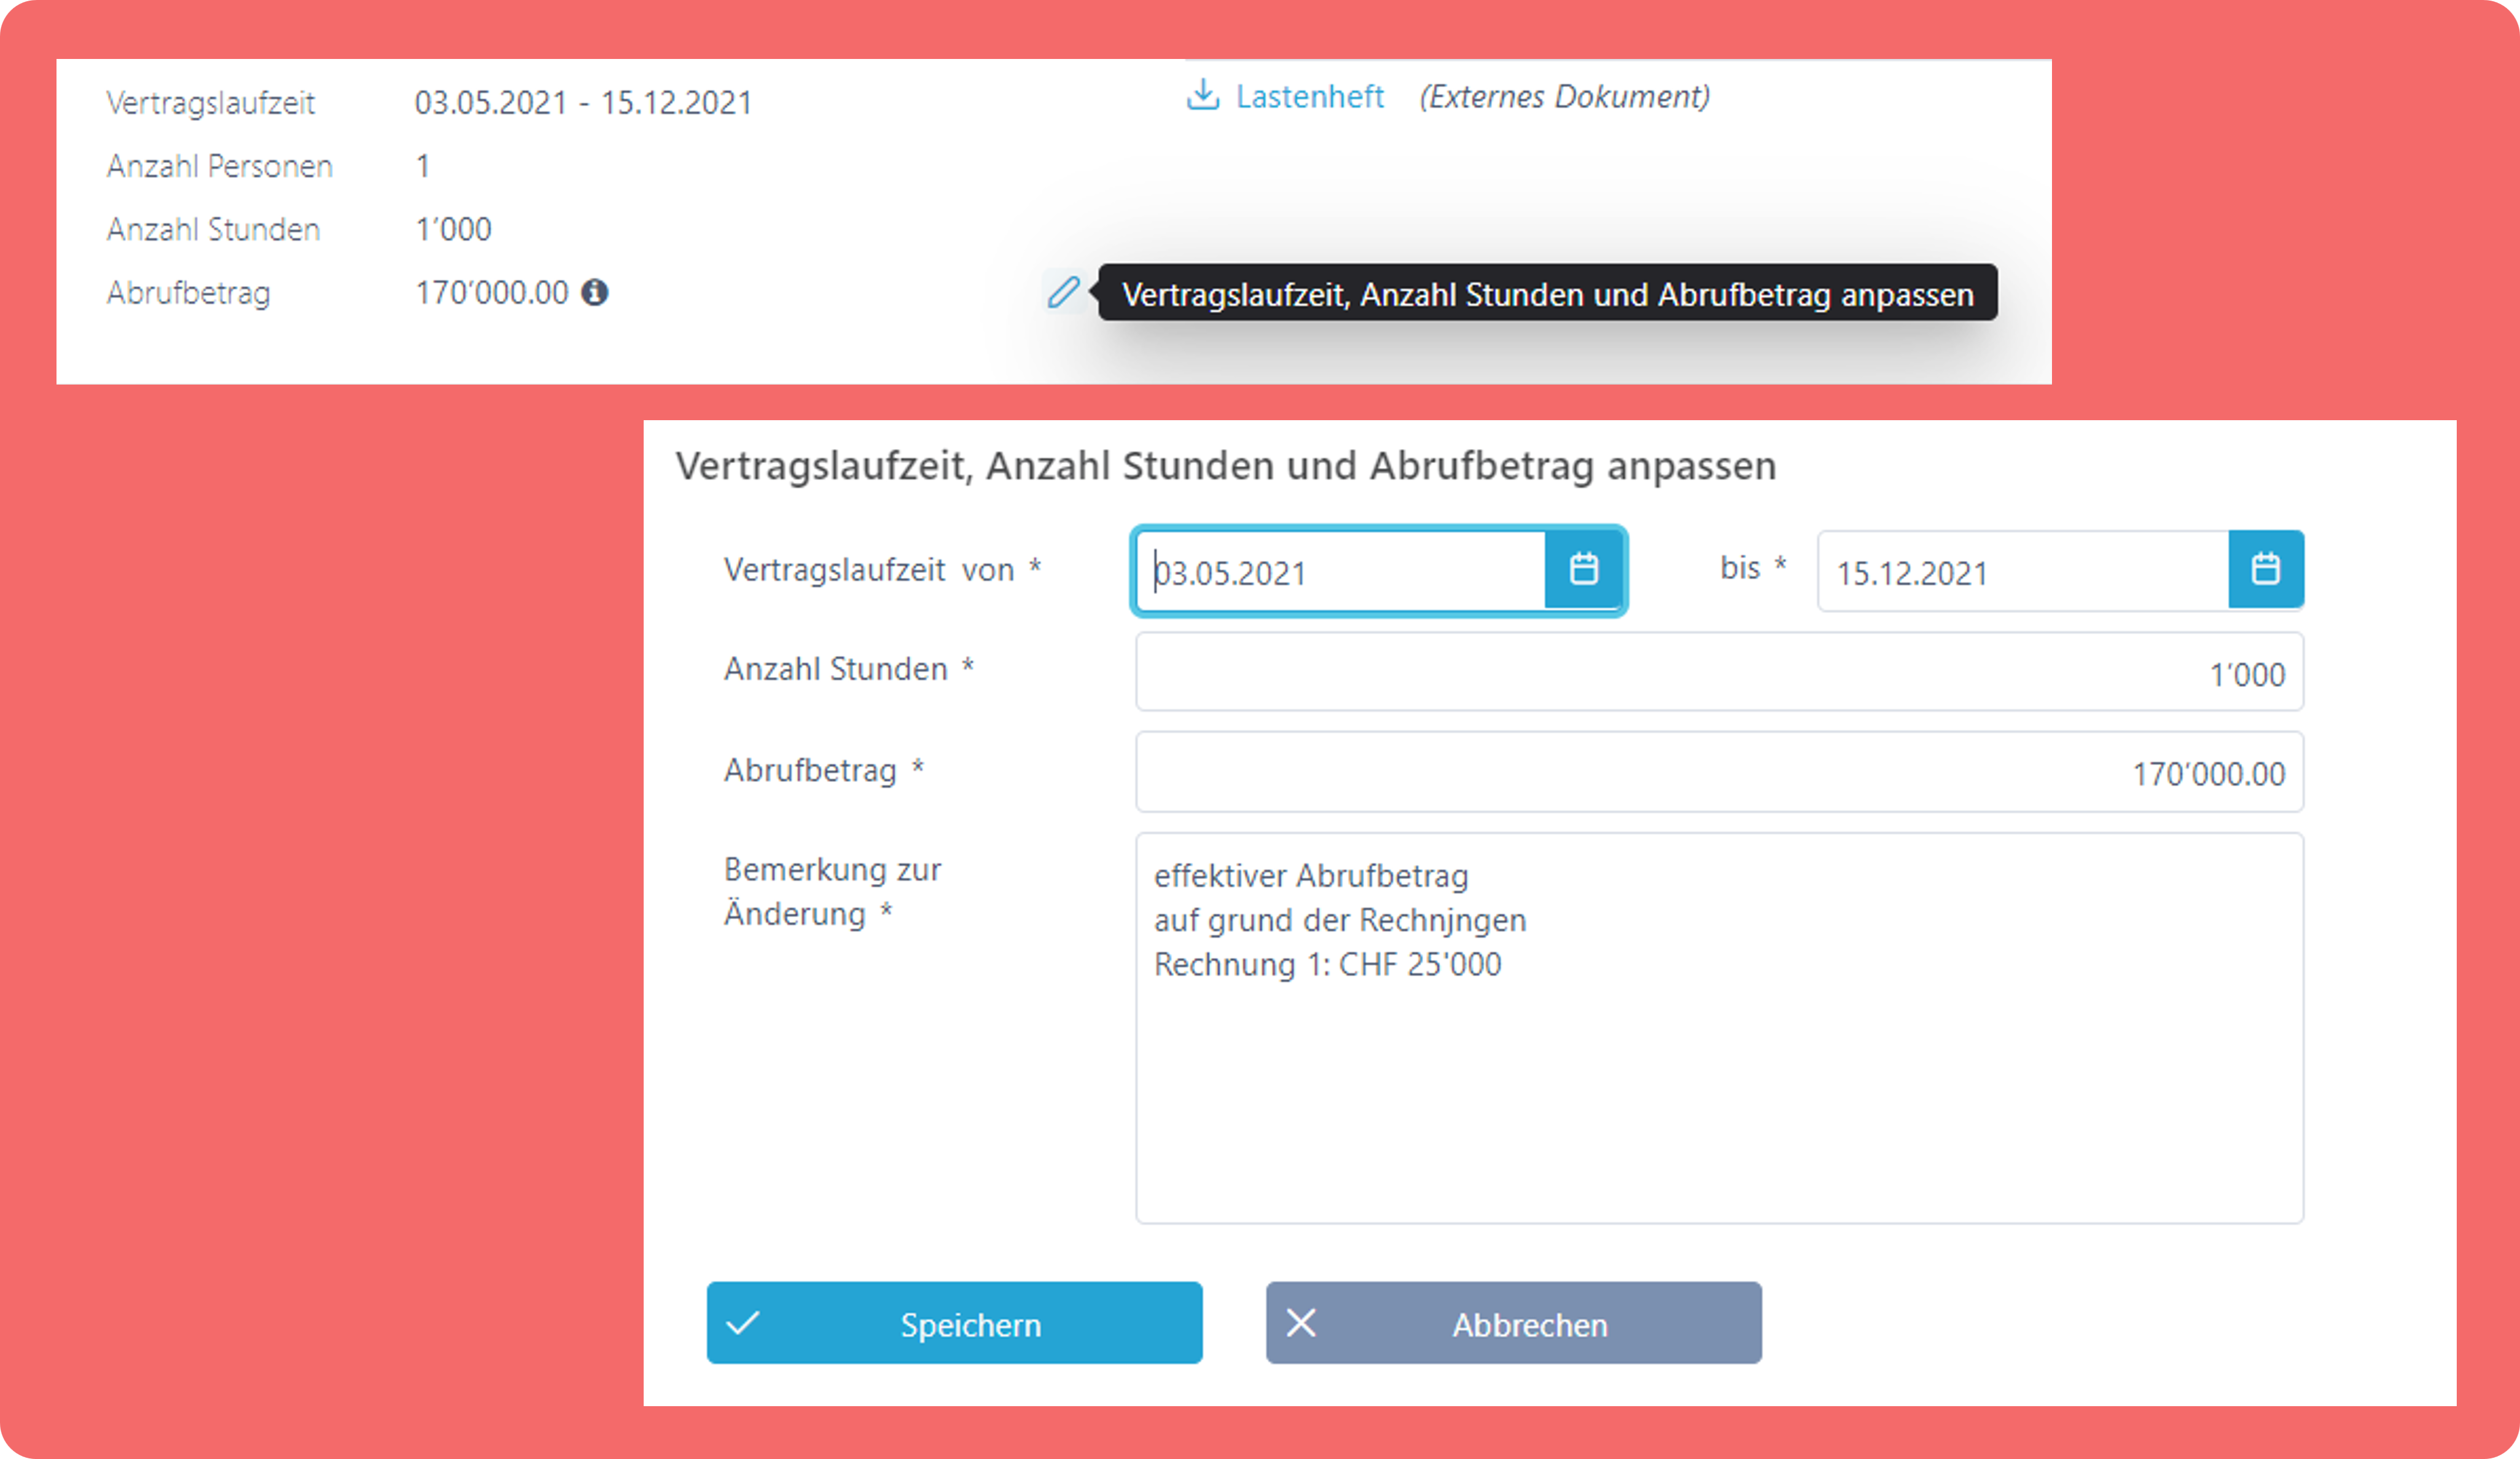2520x1459 pixels.
Task: Click into the bis date field 15.12.2021
Action: (x=2023, y=571)
